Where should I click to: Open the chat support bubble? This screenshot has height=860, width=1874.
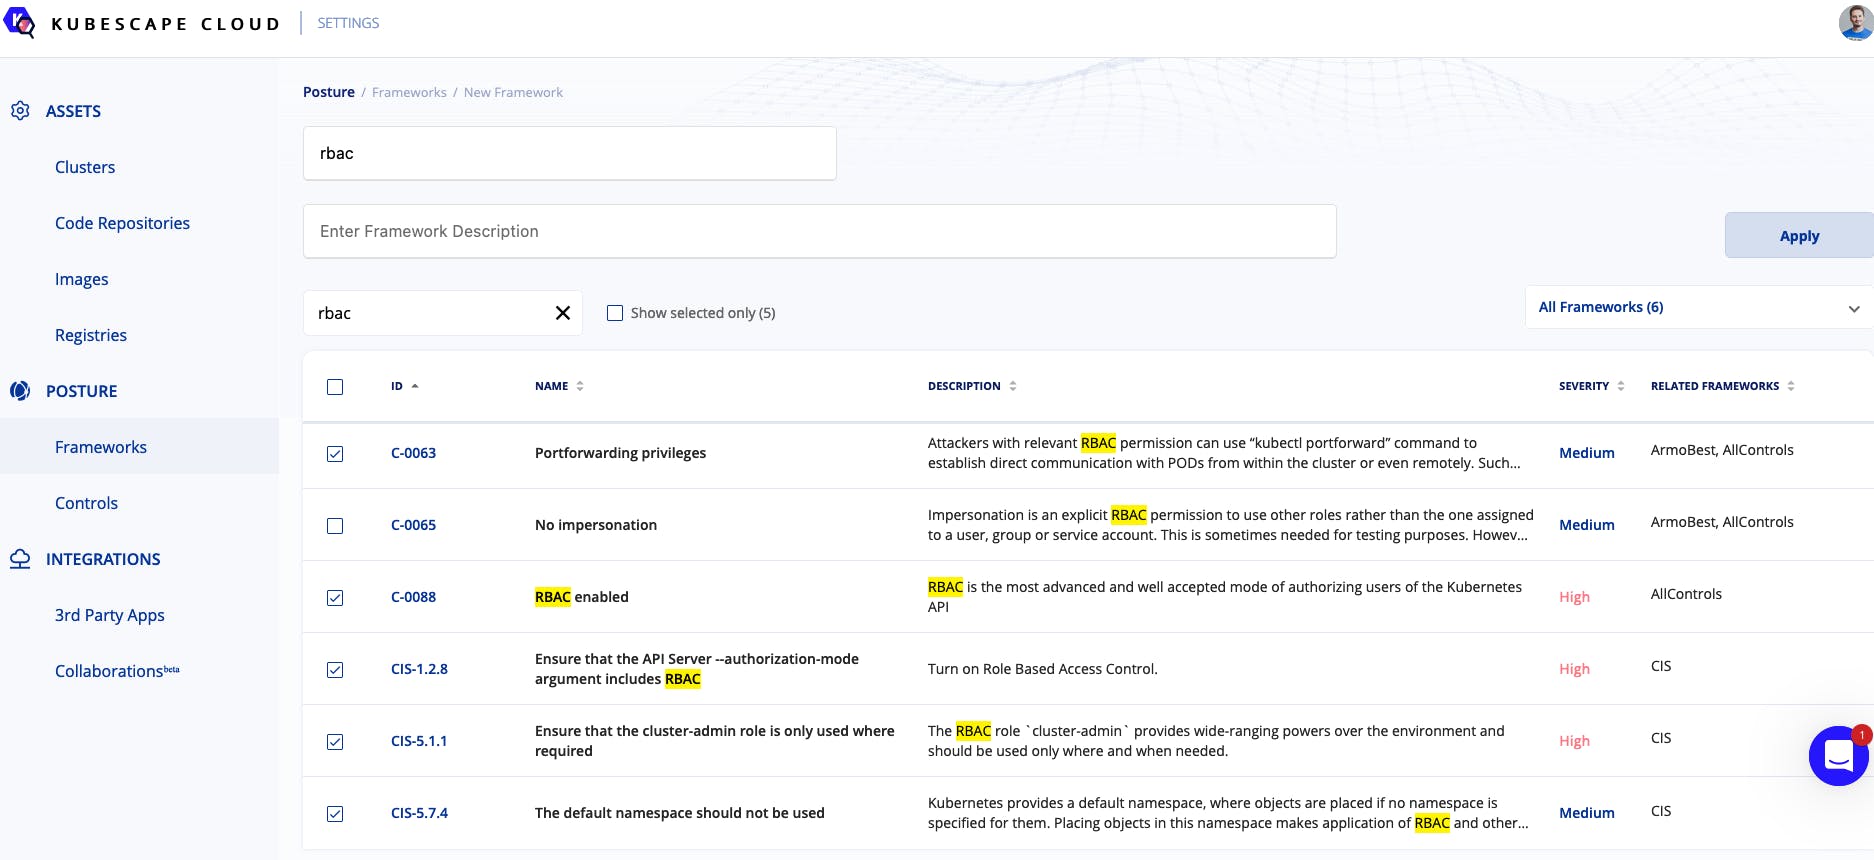1838,756
